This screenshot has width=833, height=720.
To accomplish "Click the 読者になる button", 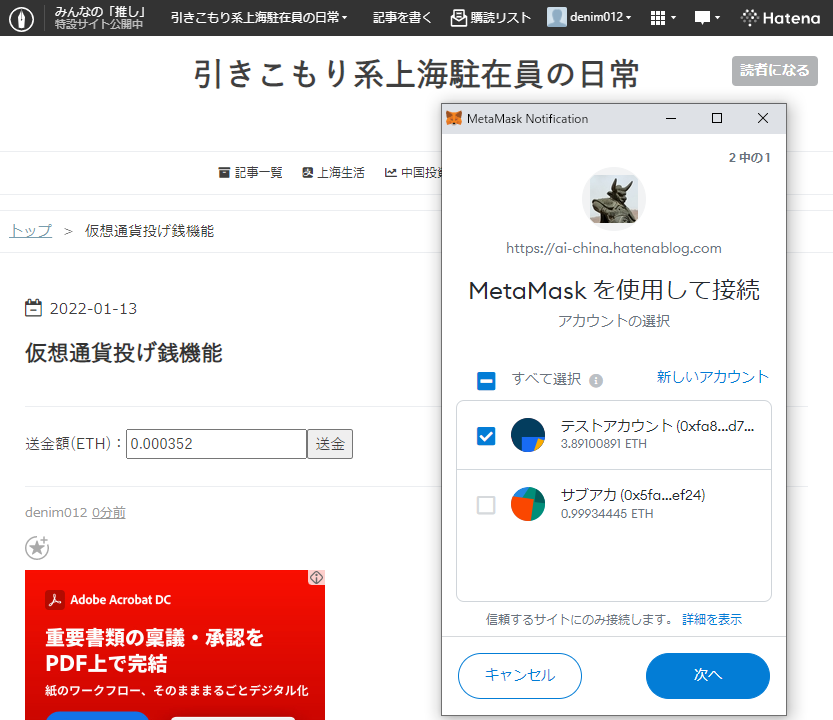I will tap(775, 71).
